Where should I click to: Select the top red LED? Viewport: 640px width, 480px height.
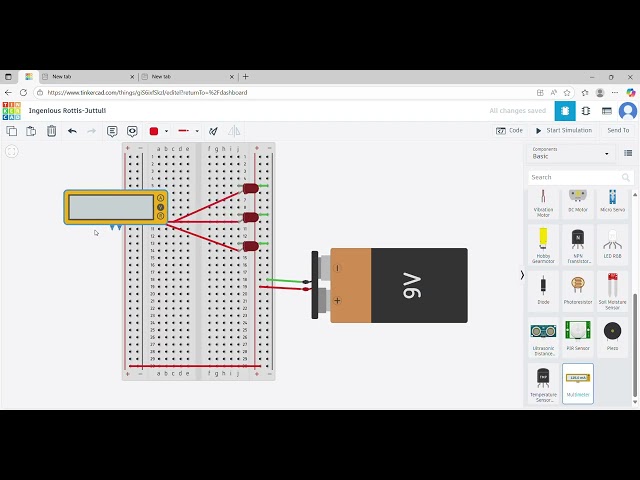click(x=251, y=188)
